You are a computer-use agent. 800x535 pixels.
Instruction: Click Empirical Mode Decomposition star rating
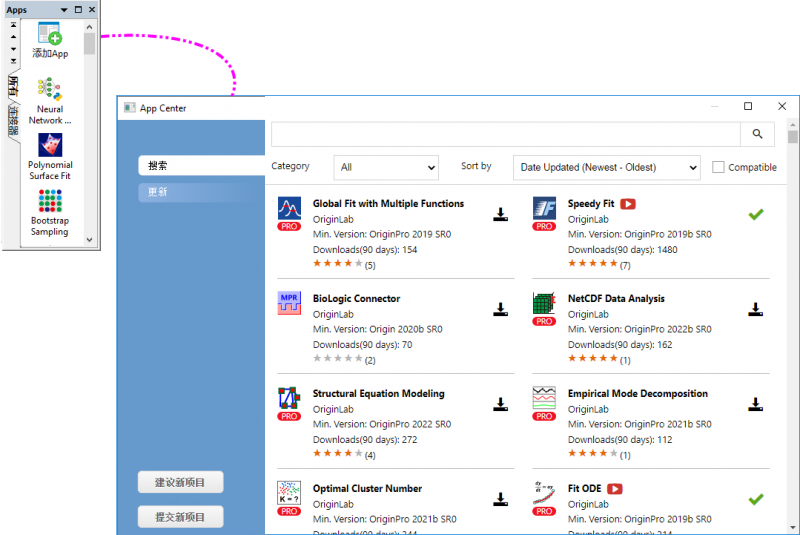[x=593, y=453]
